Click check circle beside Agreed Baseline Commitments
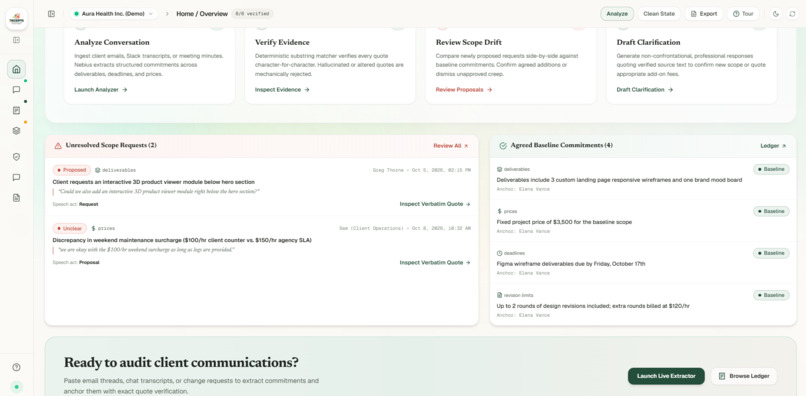806x396 pixels. [x=503, y=146]
